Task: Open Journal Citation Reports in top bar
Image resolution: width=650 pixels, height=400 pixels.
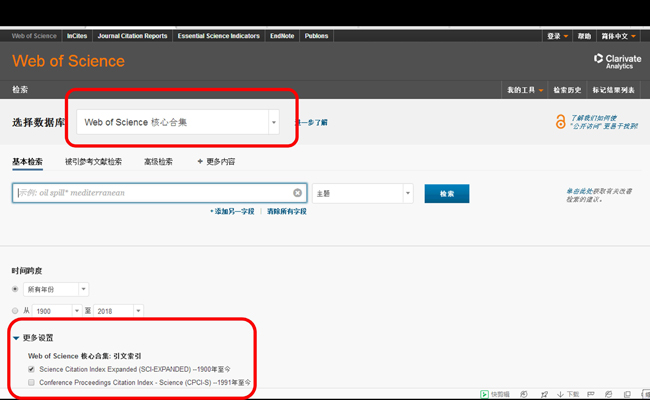Action: click(x=131, y=35)
